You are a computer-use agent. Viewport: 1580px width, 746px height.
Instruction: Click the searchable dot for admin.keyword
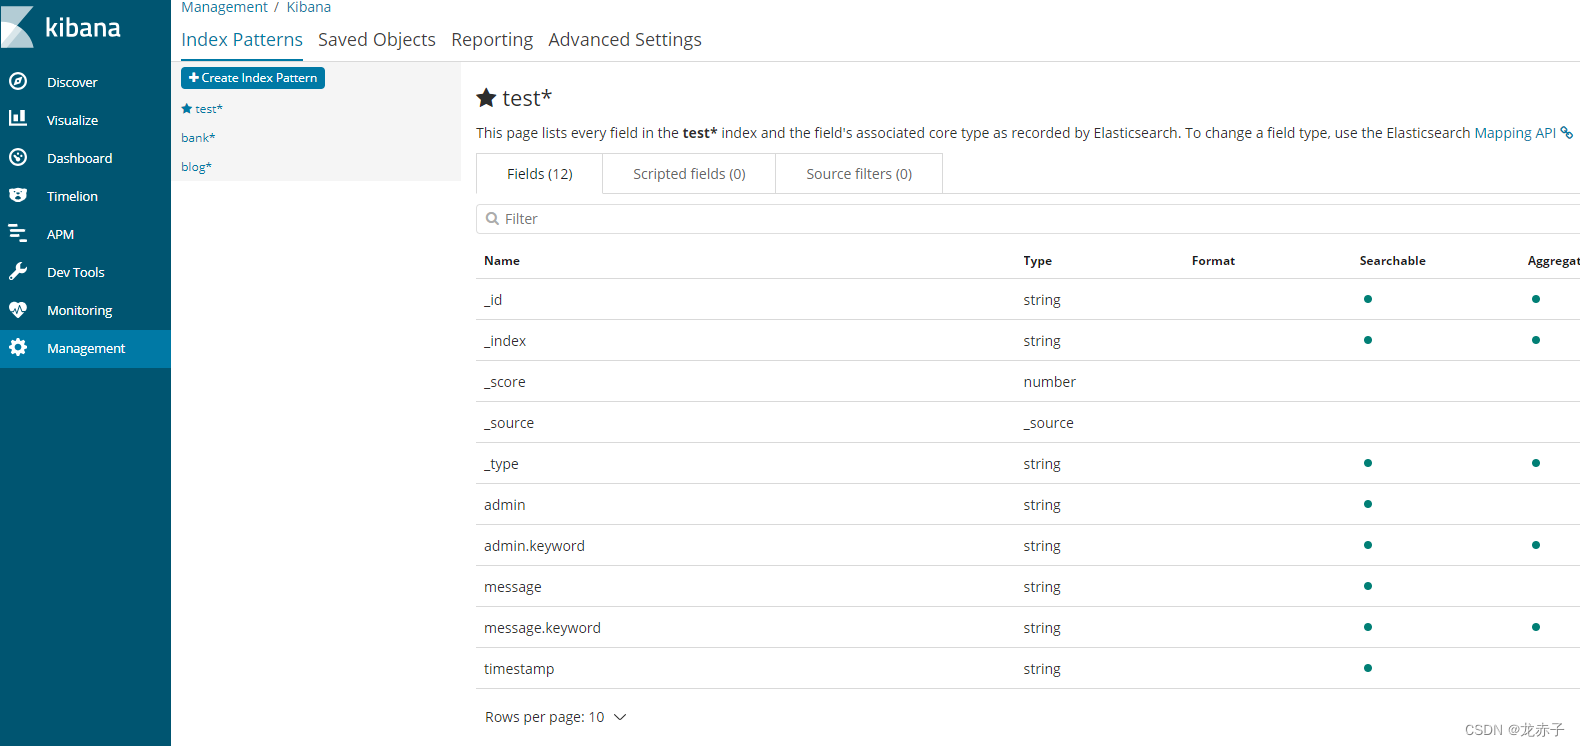1368,545
